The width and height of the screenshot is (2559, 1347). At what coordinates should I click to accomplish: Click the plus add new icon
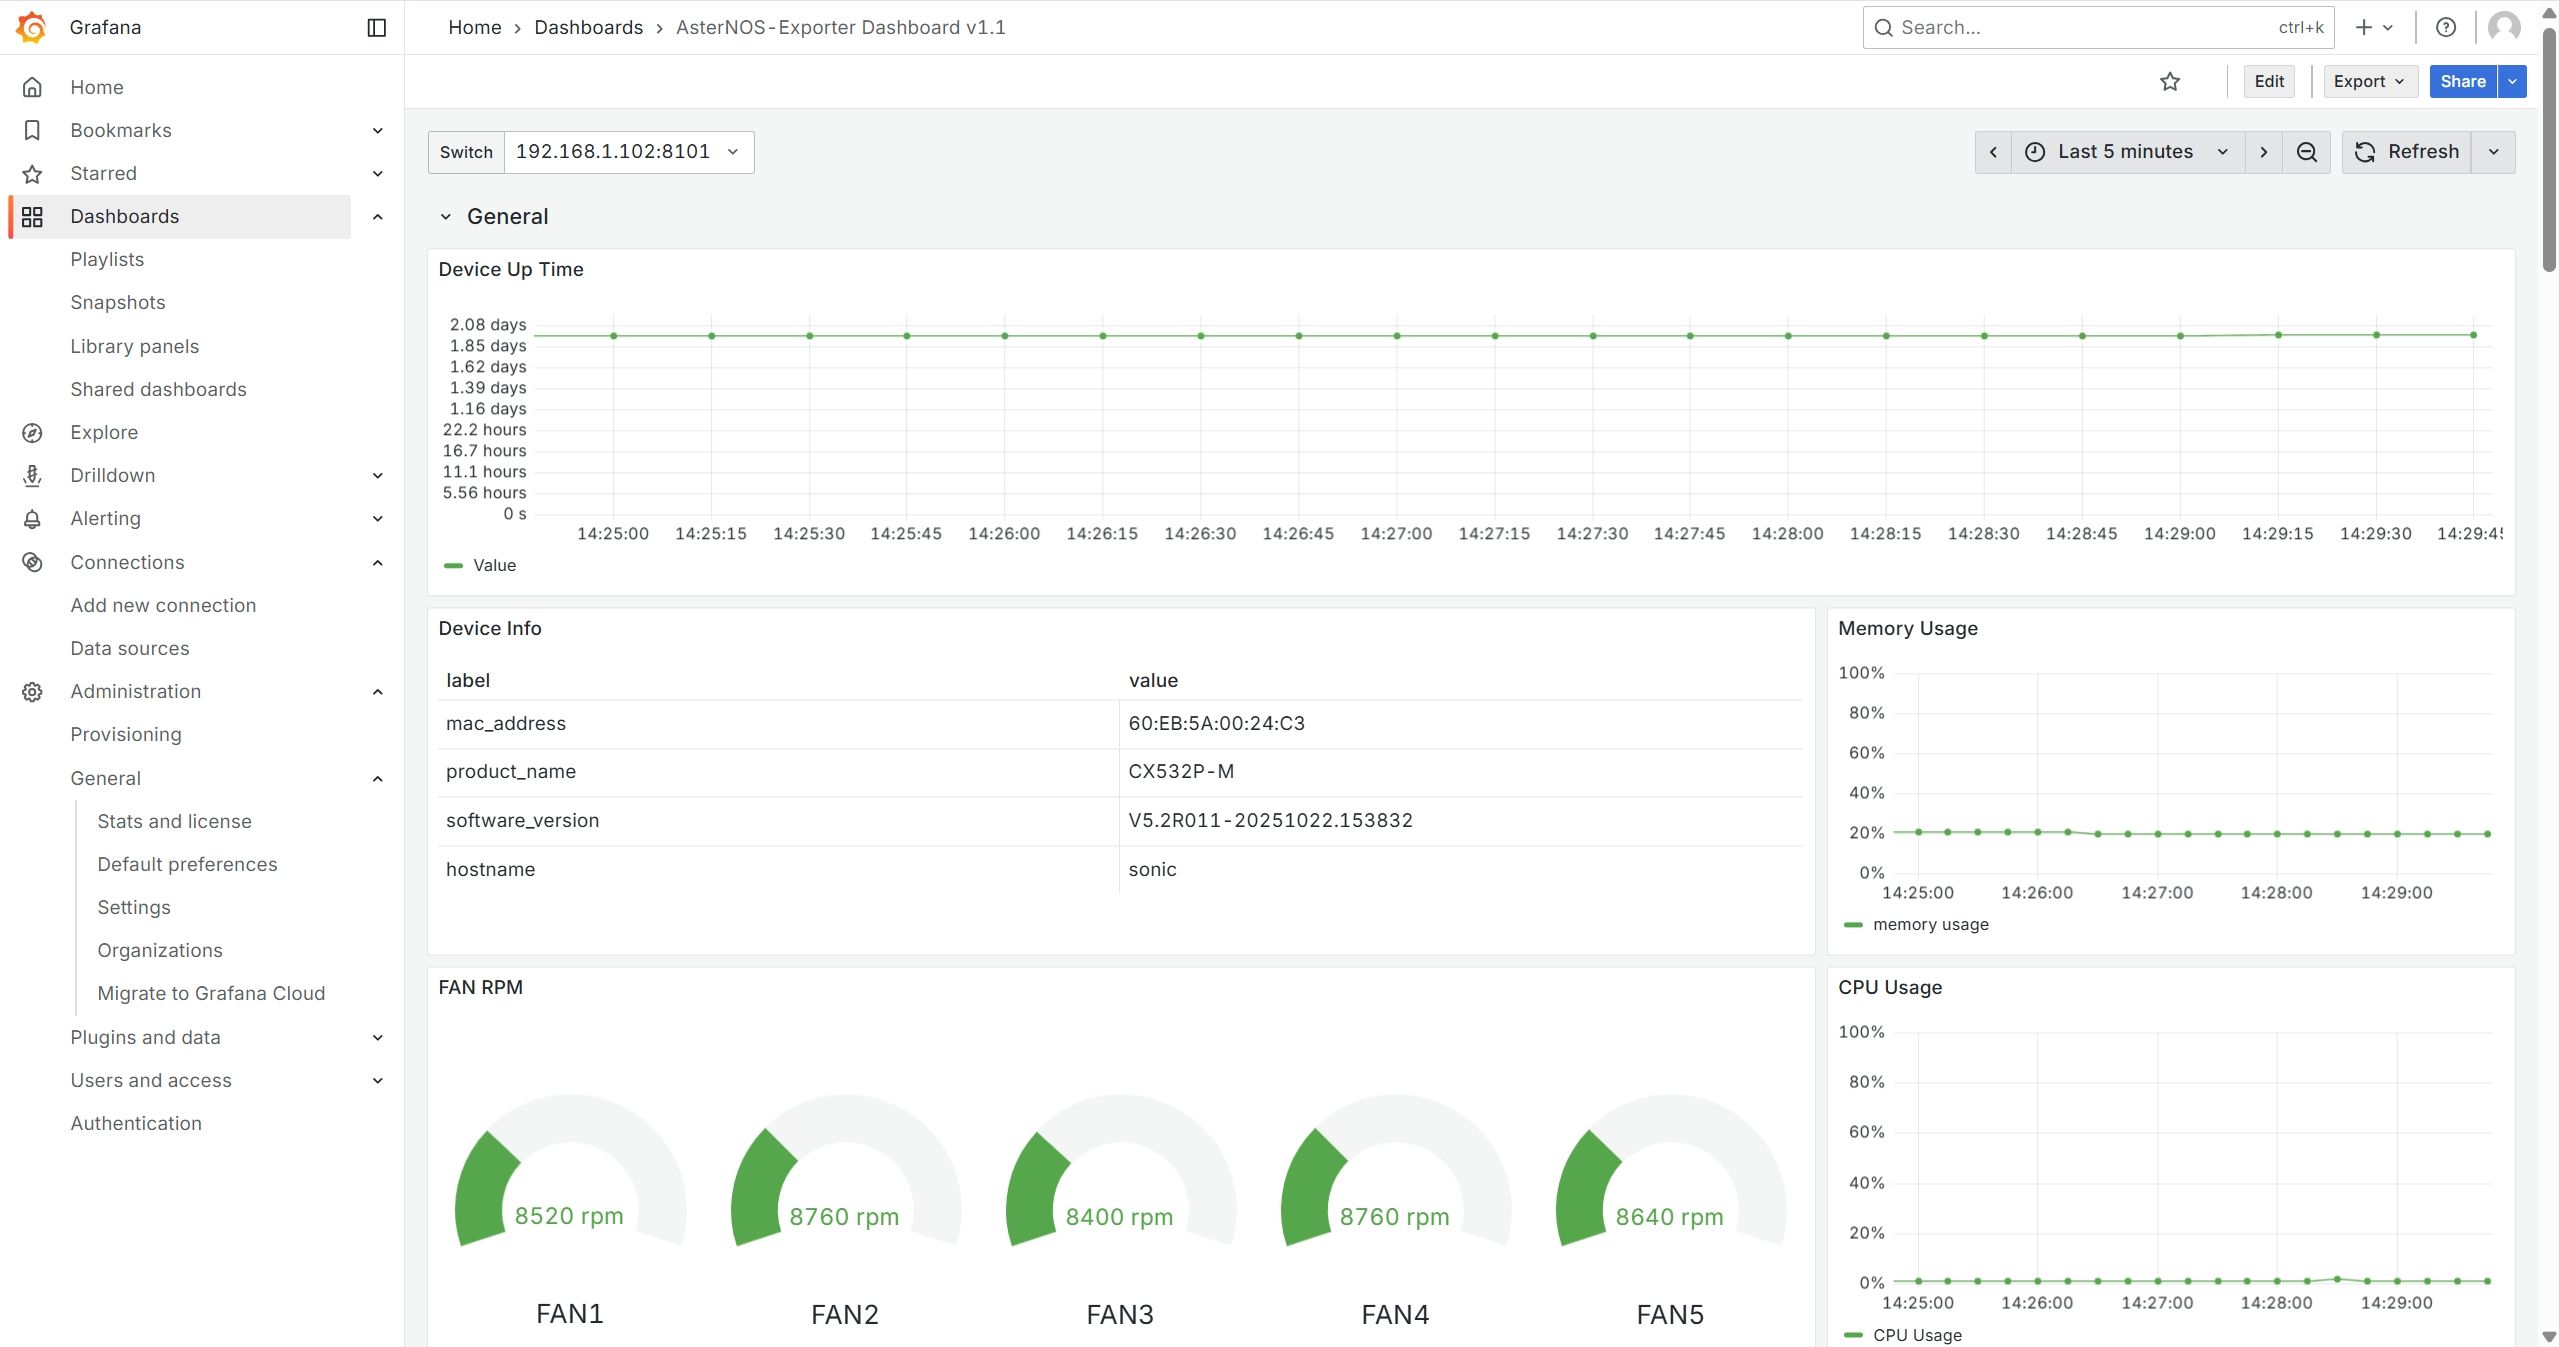2364,27
